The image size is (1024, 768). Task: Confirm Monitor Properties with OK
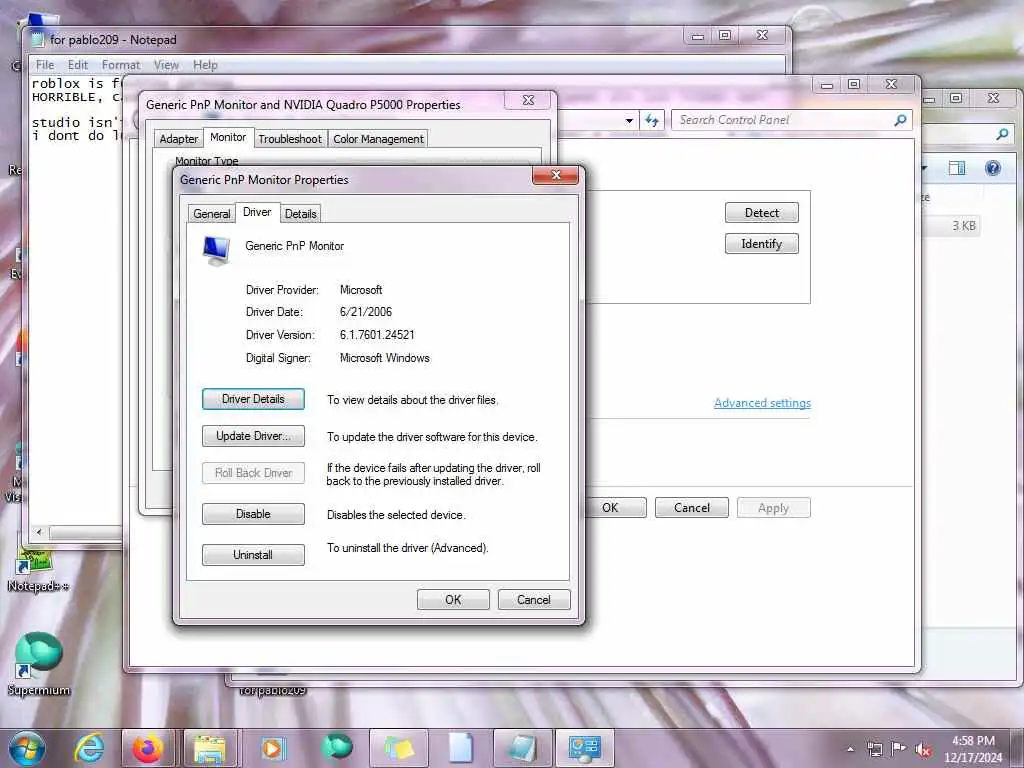(453, 600)
